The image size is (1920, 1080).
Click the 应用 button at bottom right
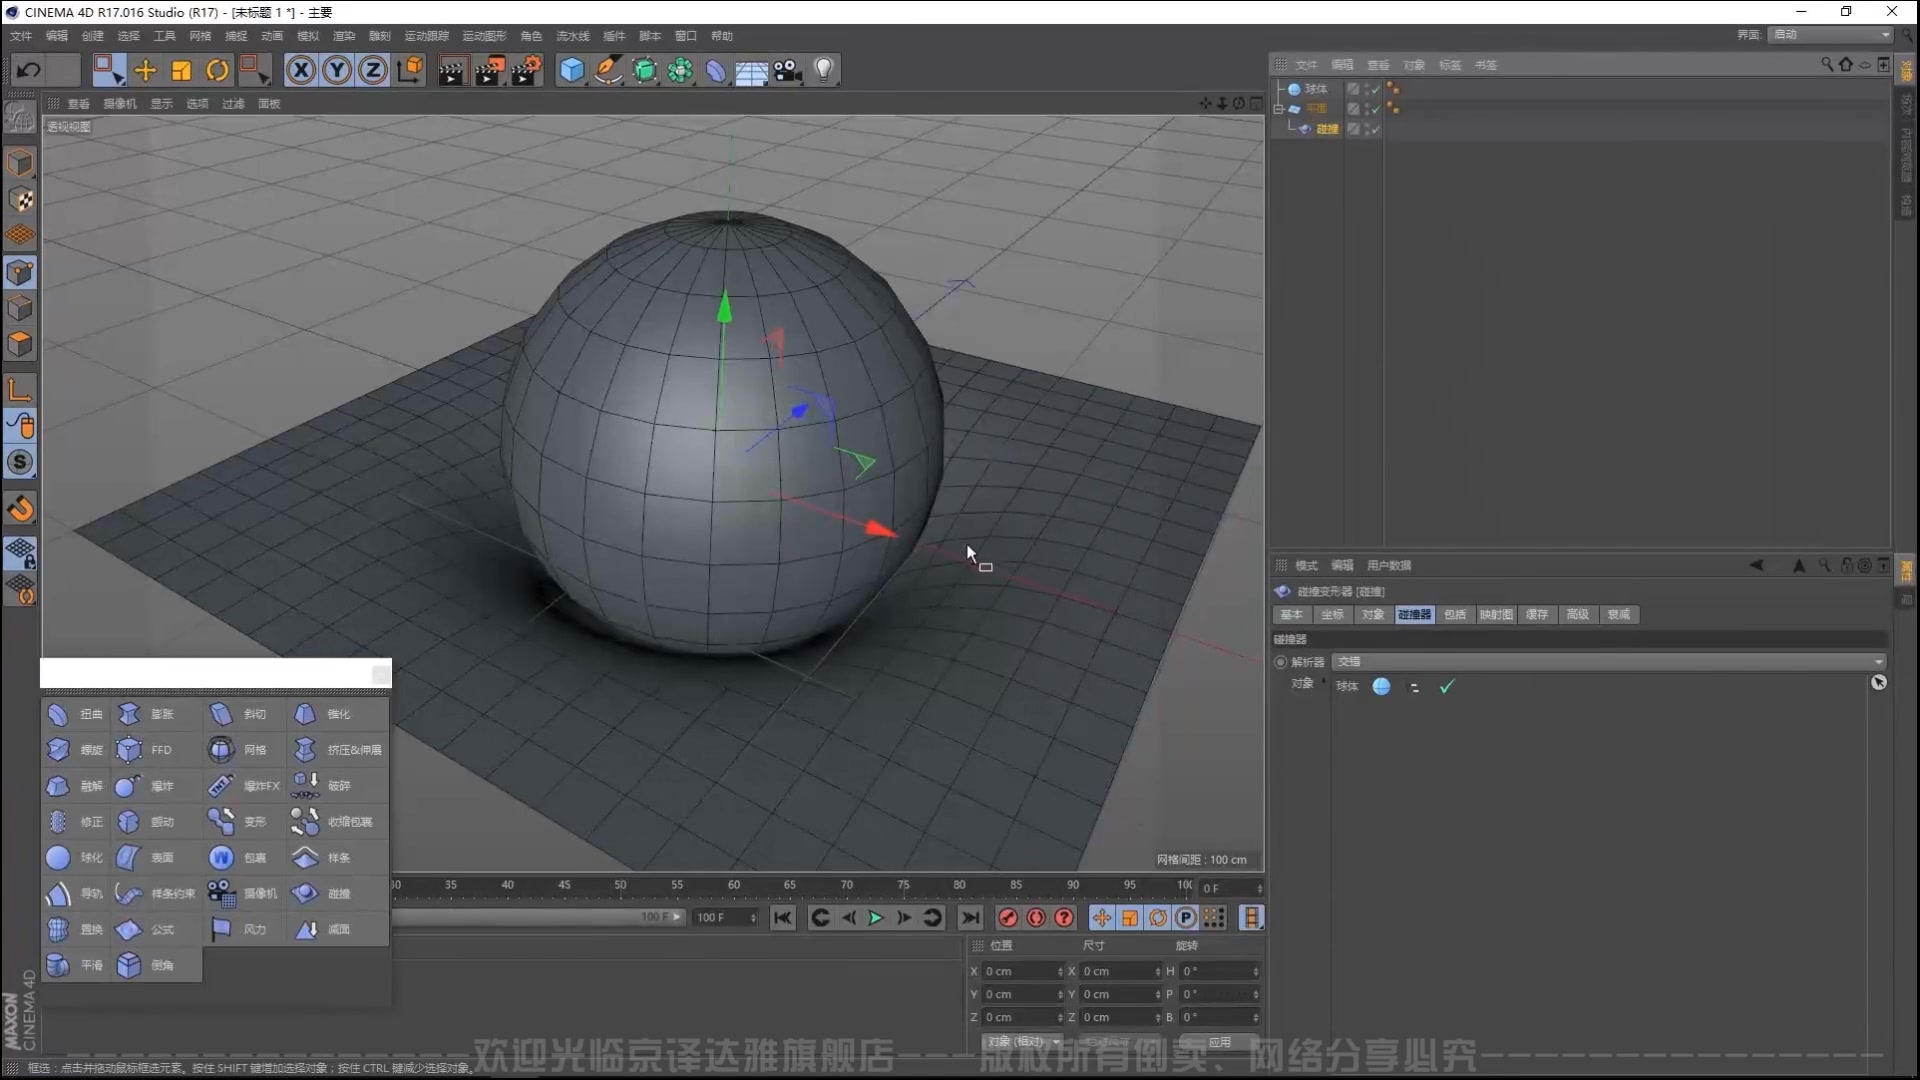tap(1220, 1041)
